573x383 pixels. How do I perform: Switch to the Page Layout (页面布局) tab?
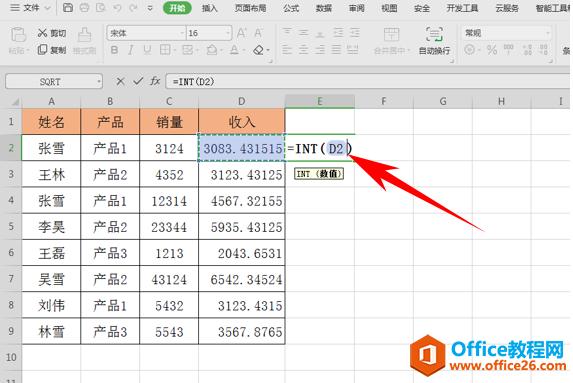click(x=250, y=8)
